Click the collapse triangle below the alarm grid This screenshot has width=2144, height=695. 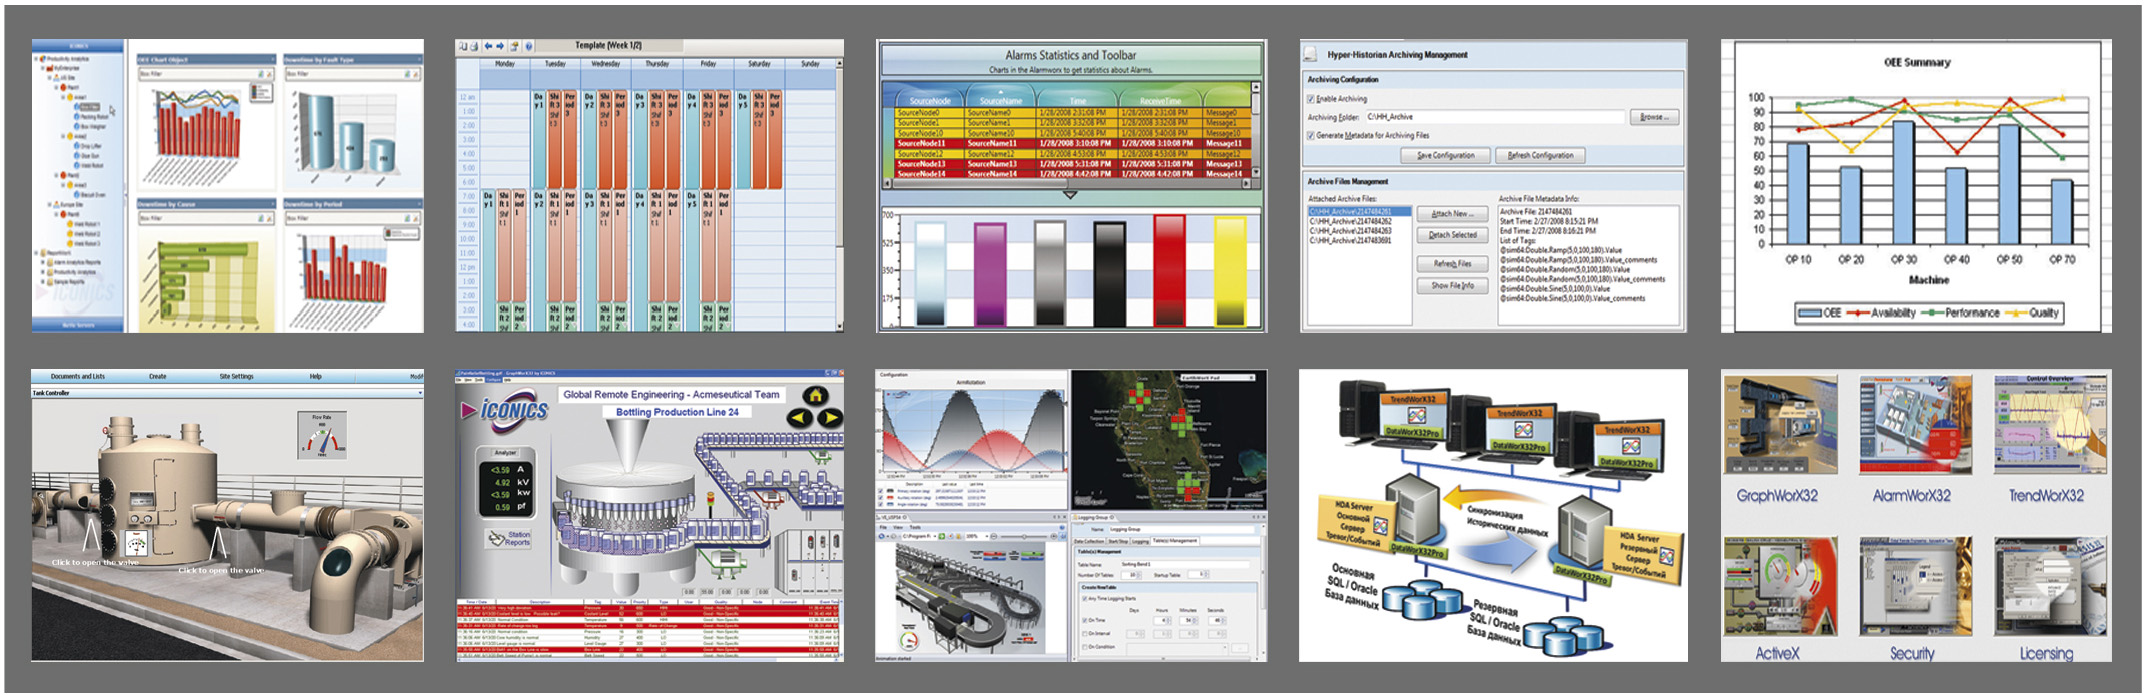(x=1069, y=194)
